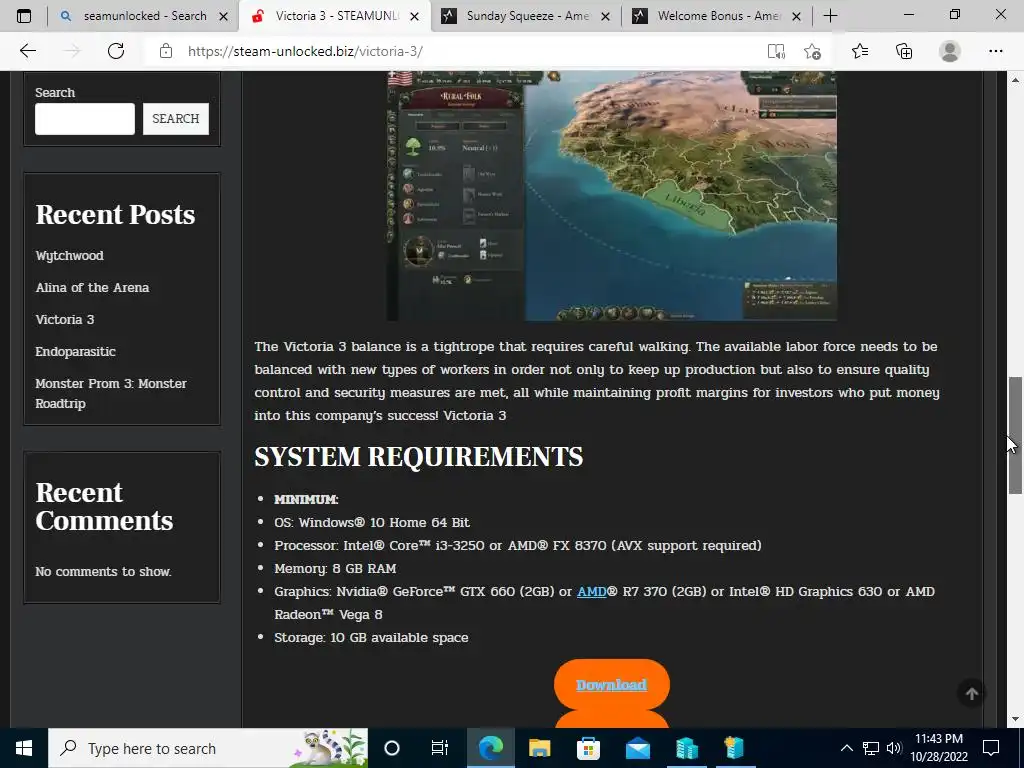The image size is (1024, 768).
Task: Click the browser Back arrow
Action: point(27,51)
